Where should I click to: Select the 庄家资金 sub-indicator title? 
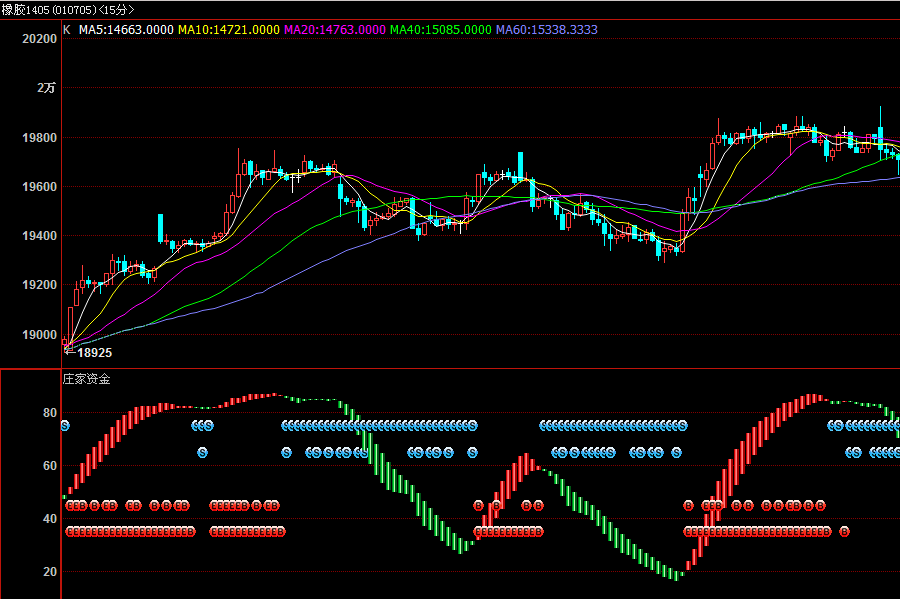click(x=87, y=379)
